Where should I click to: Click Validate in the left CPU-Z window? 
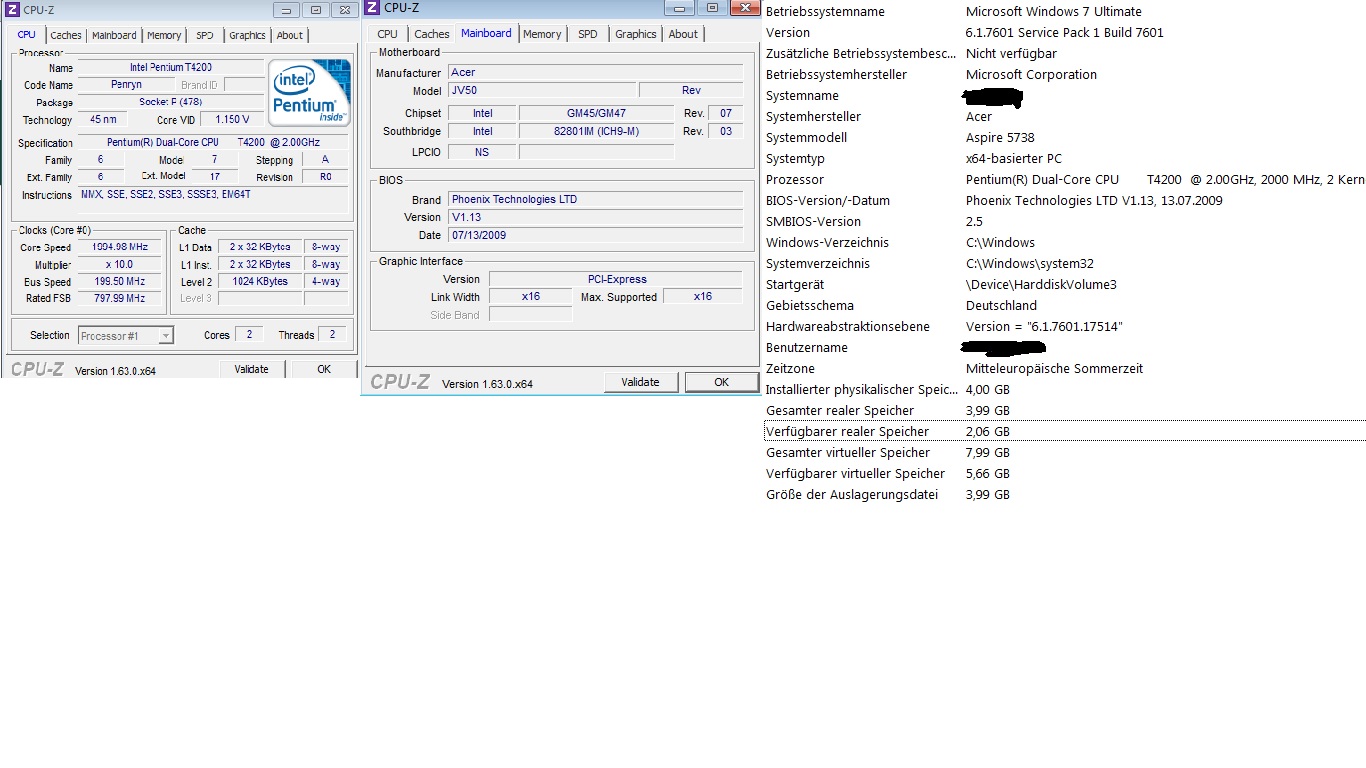(x=251, y=369)
